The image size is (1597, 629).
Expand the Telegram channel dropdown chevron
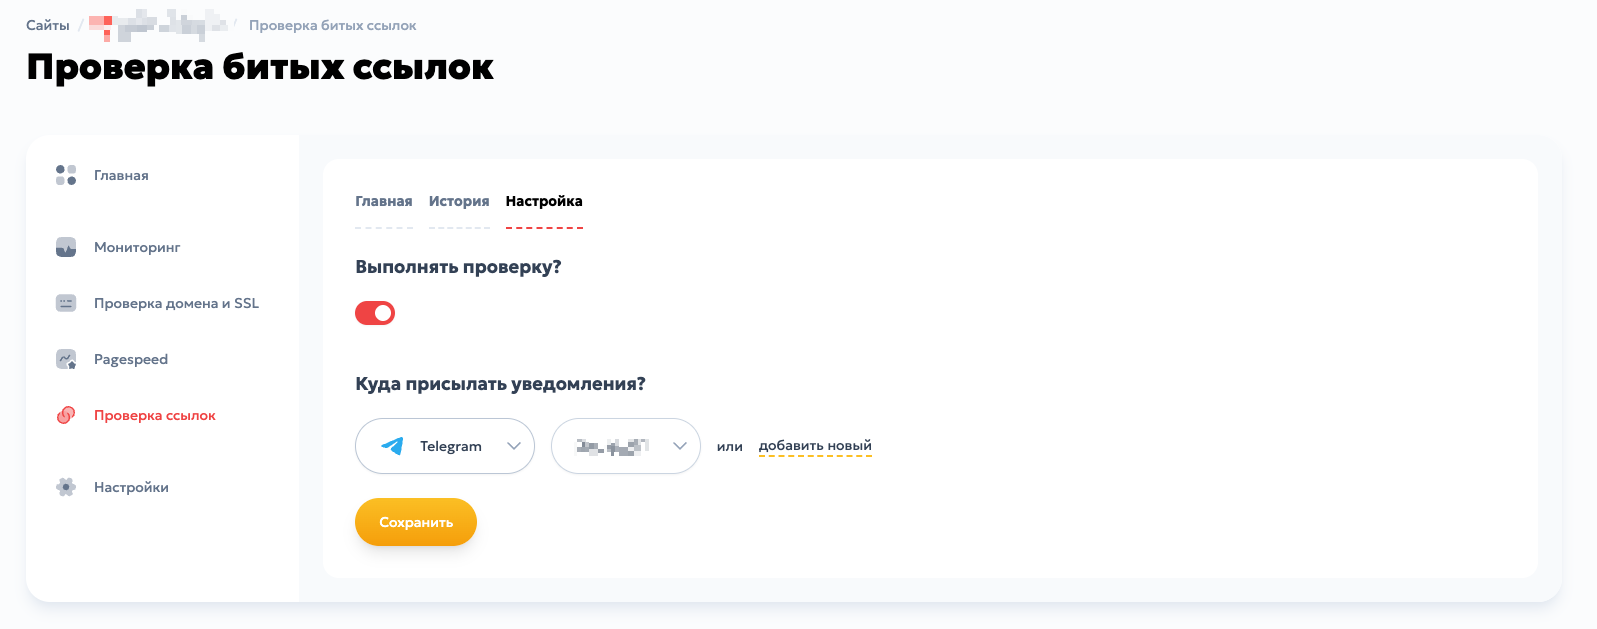pyautogui.click(x=514, y=446)
